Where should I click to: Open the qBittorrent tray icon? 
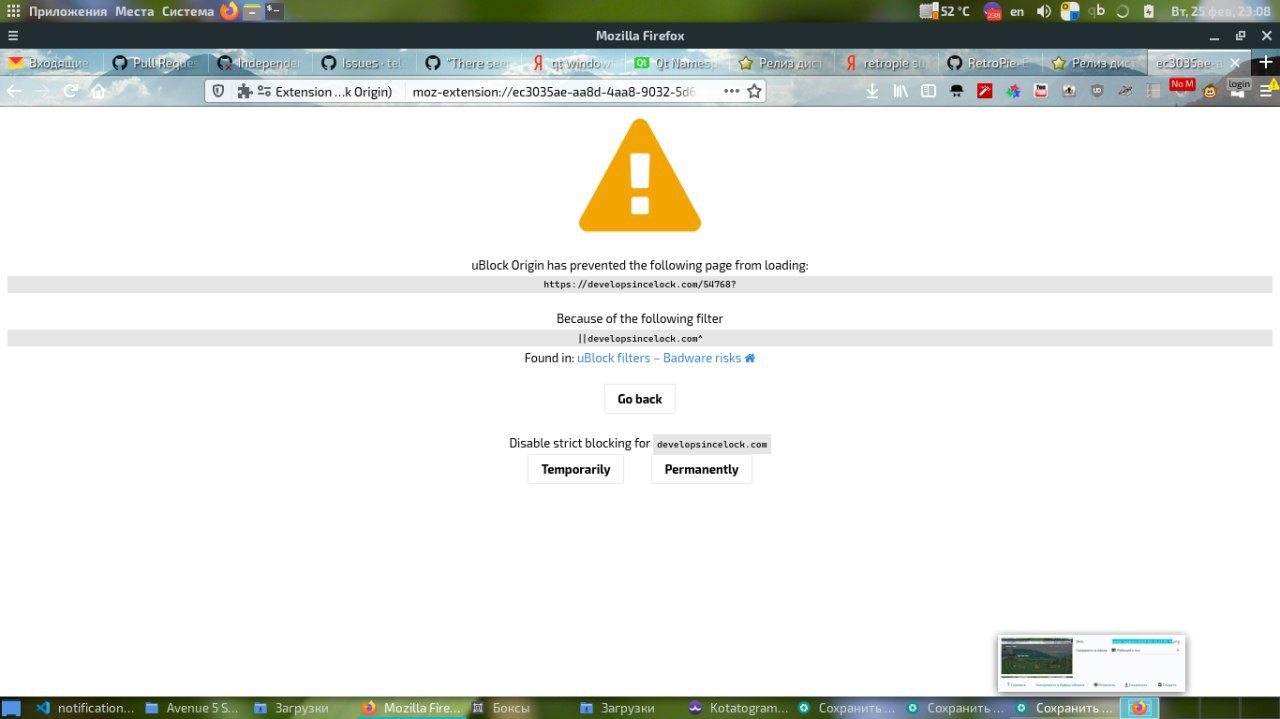(x=1097, y=11)
